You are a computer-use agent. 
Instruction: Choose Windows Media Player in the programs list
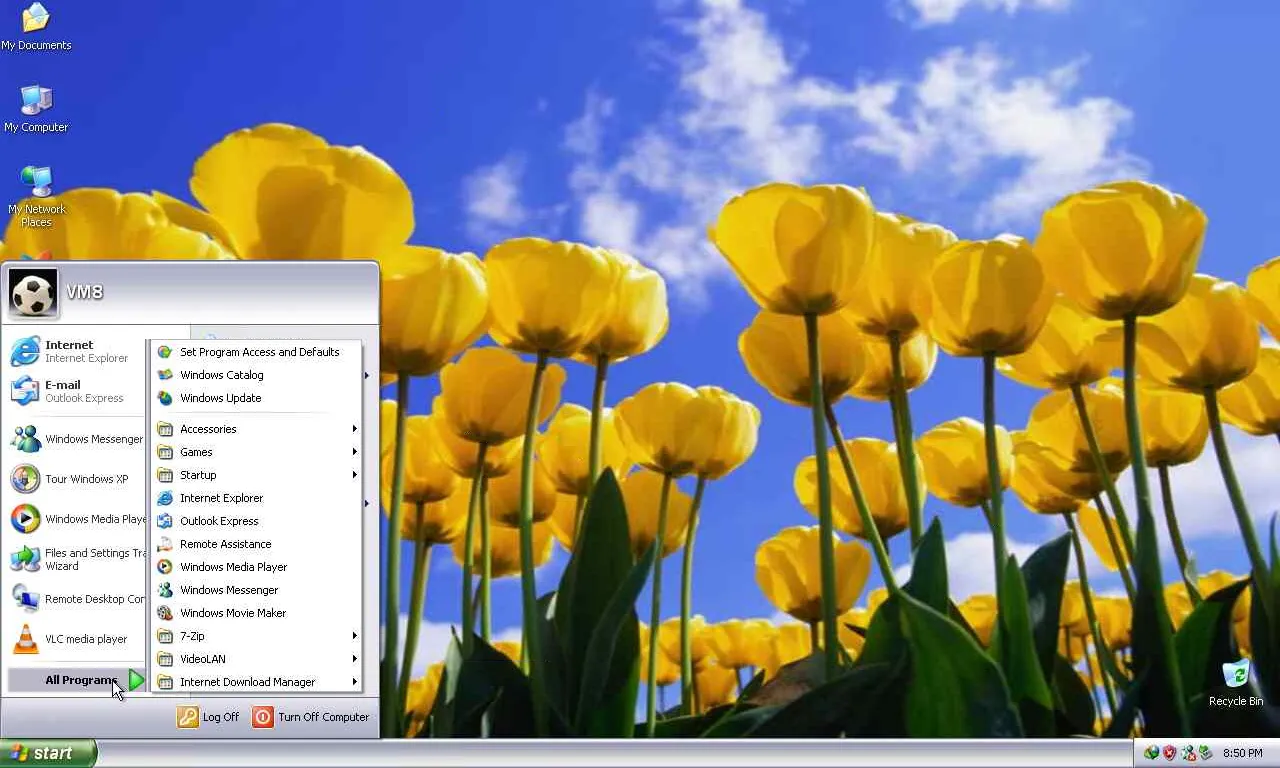(256, 567)
